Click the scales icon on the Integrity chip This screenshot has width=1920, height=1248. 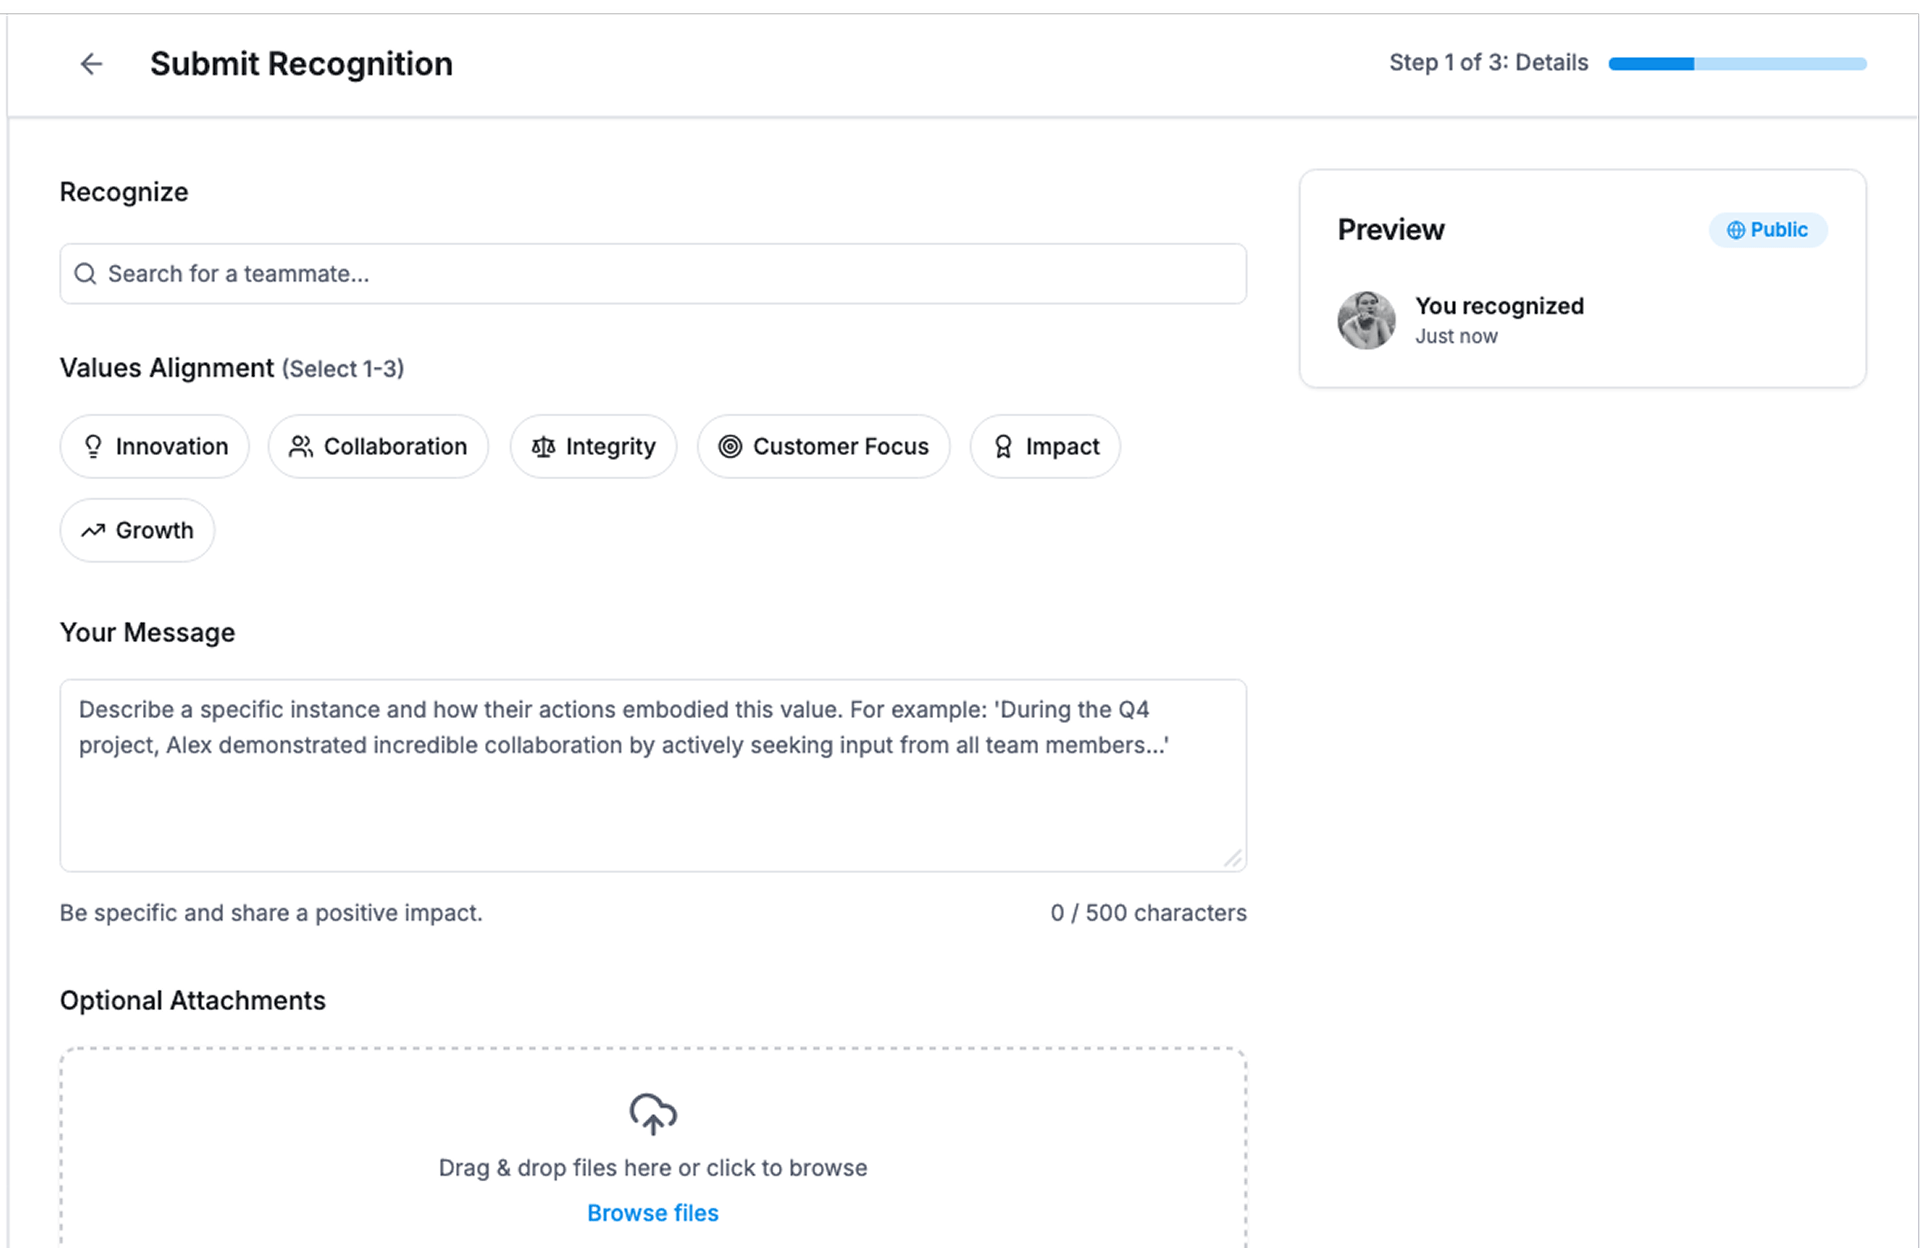[x=543, y=447]
